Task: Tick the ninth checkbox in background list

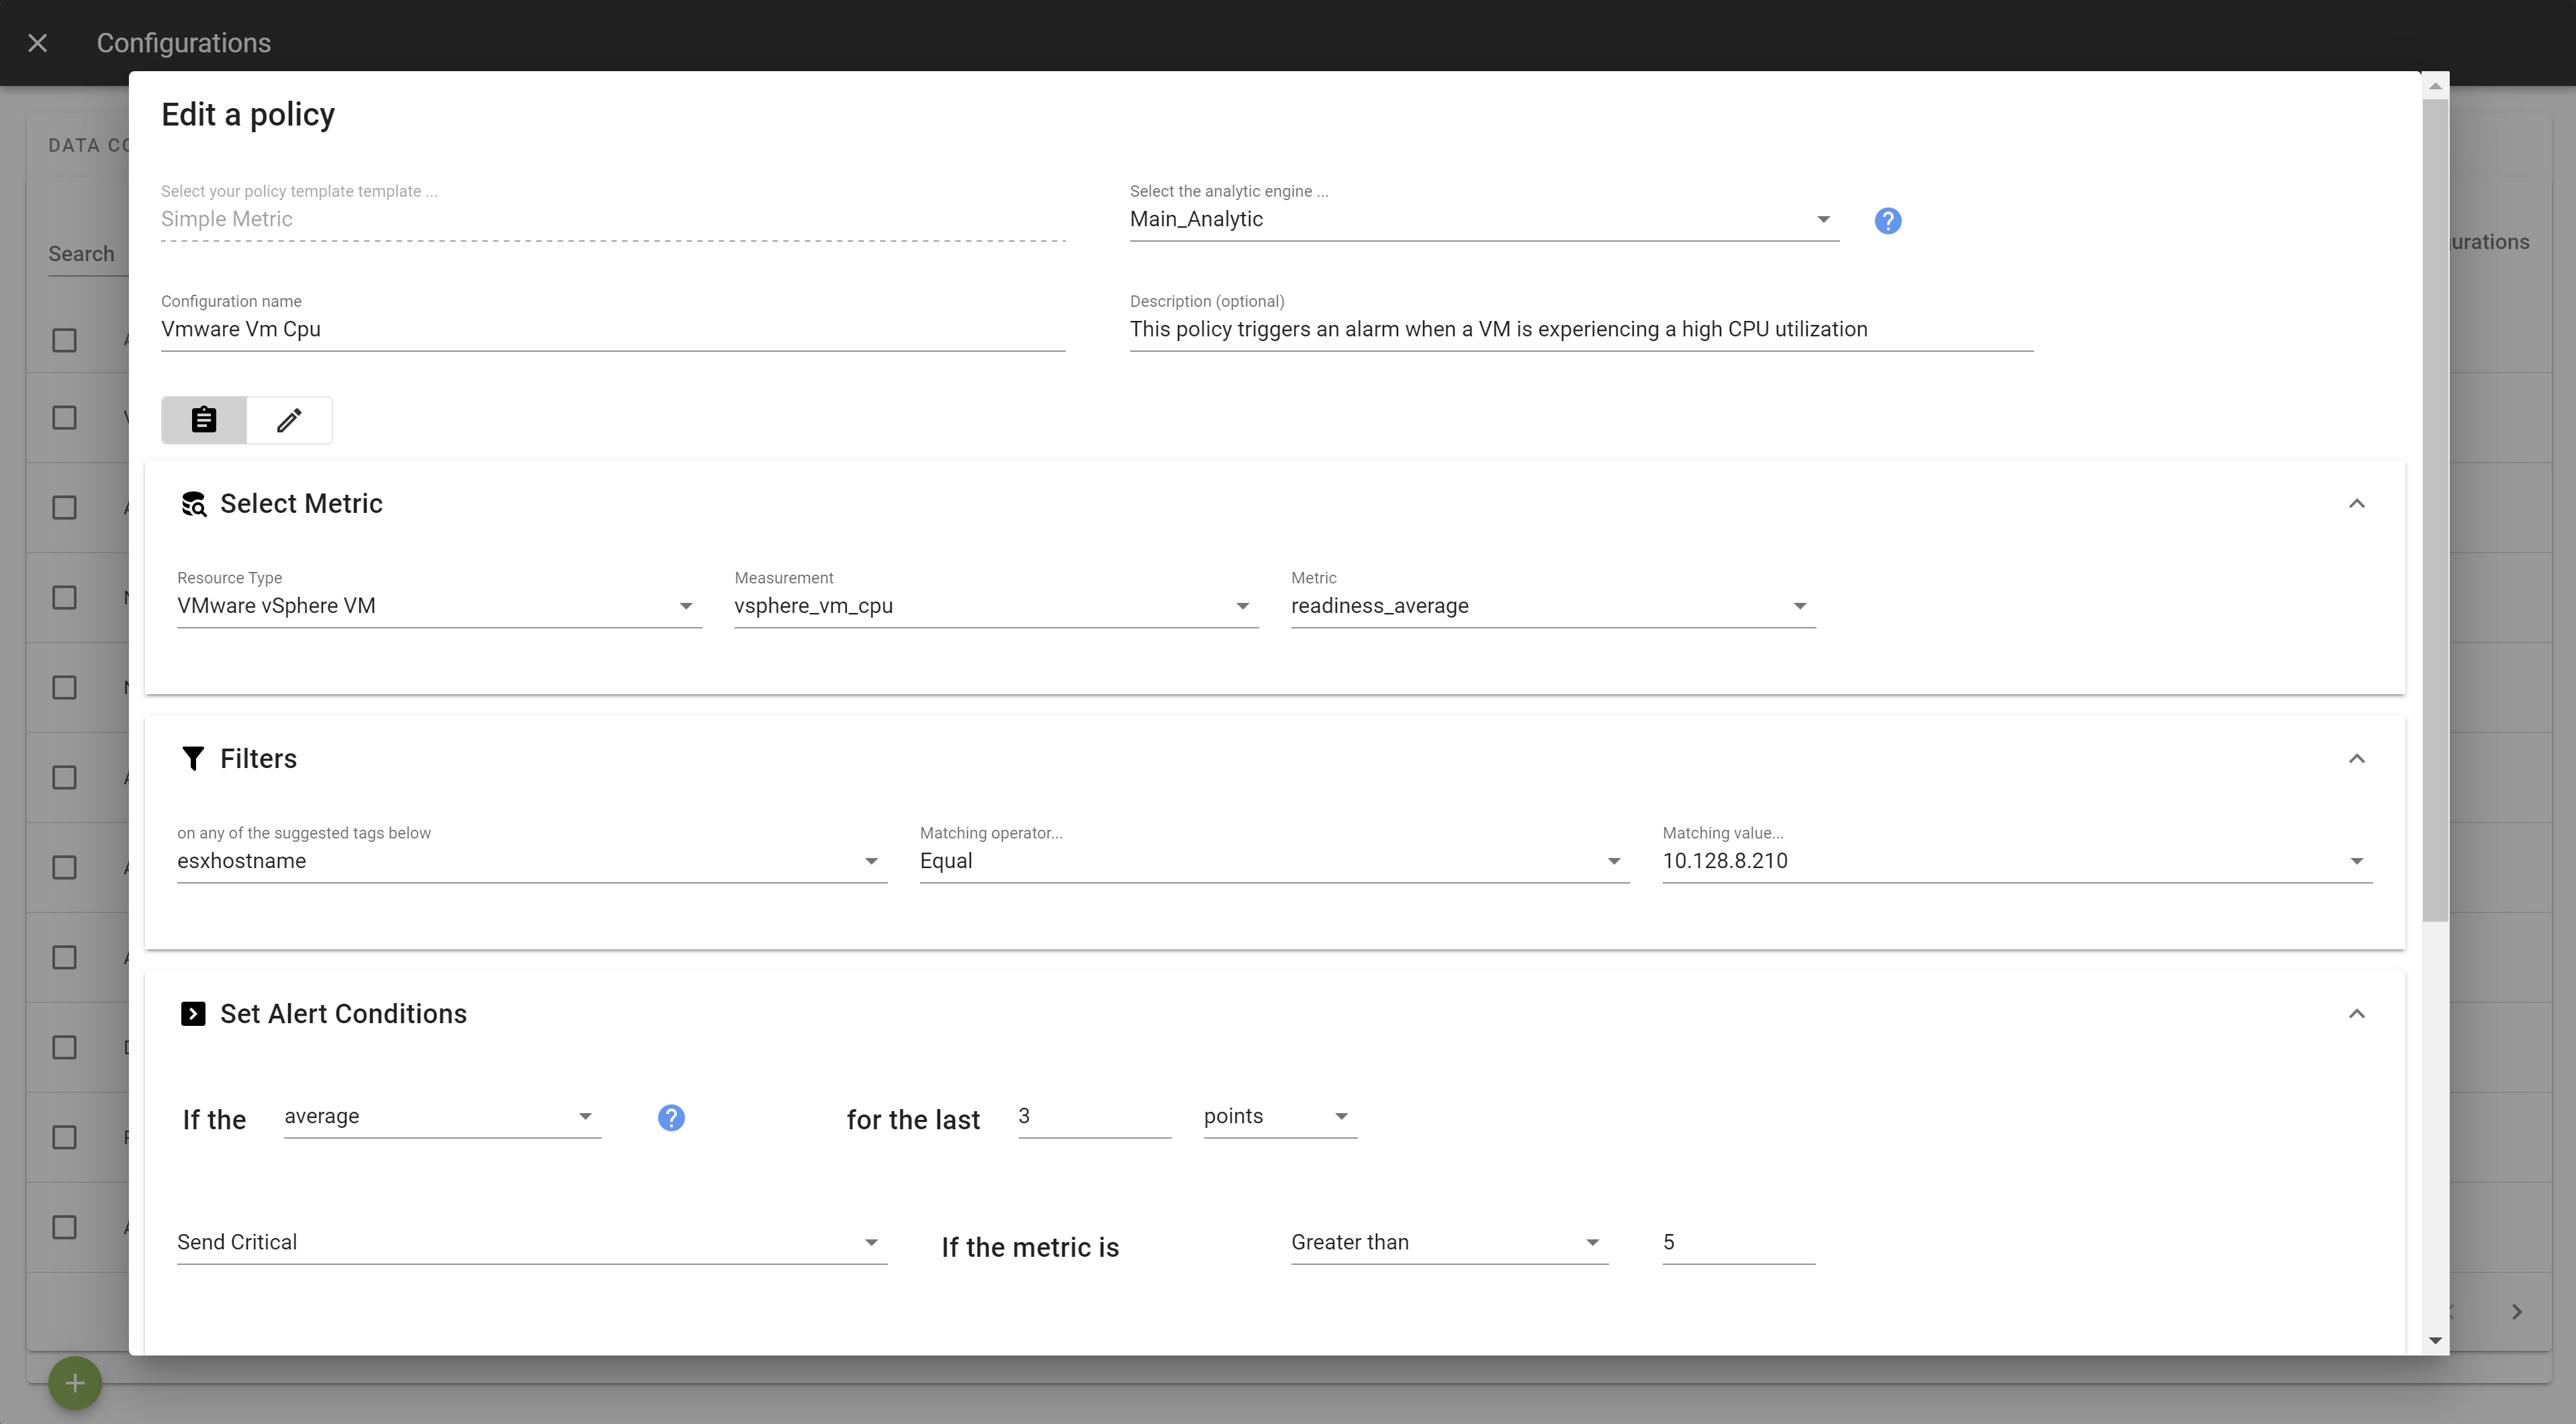Action: pos(64,1048)
